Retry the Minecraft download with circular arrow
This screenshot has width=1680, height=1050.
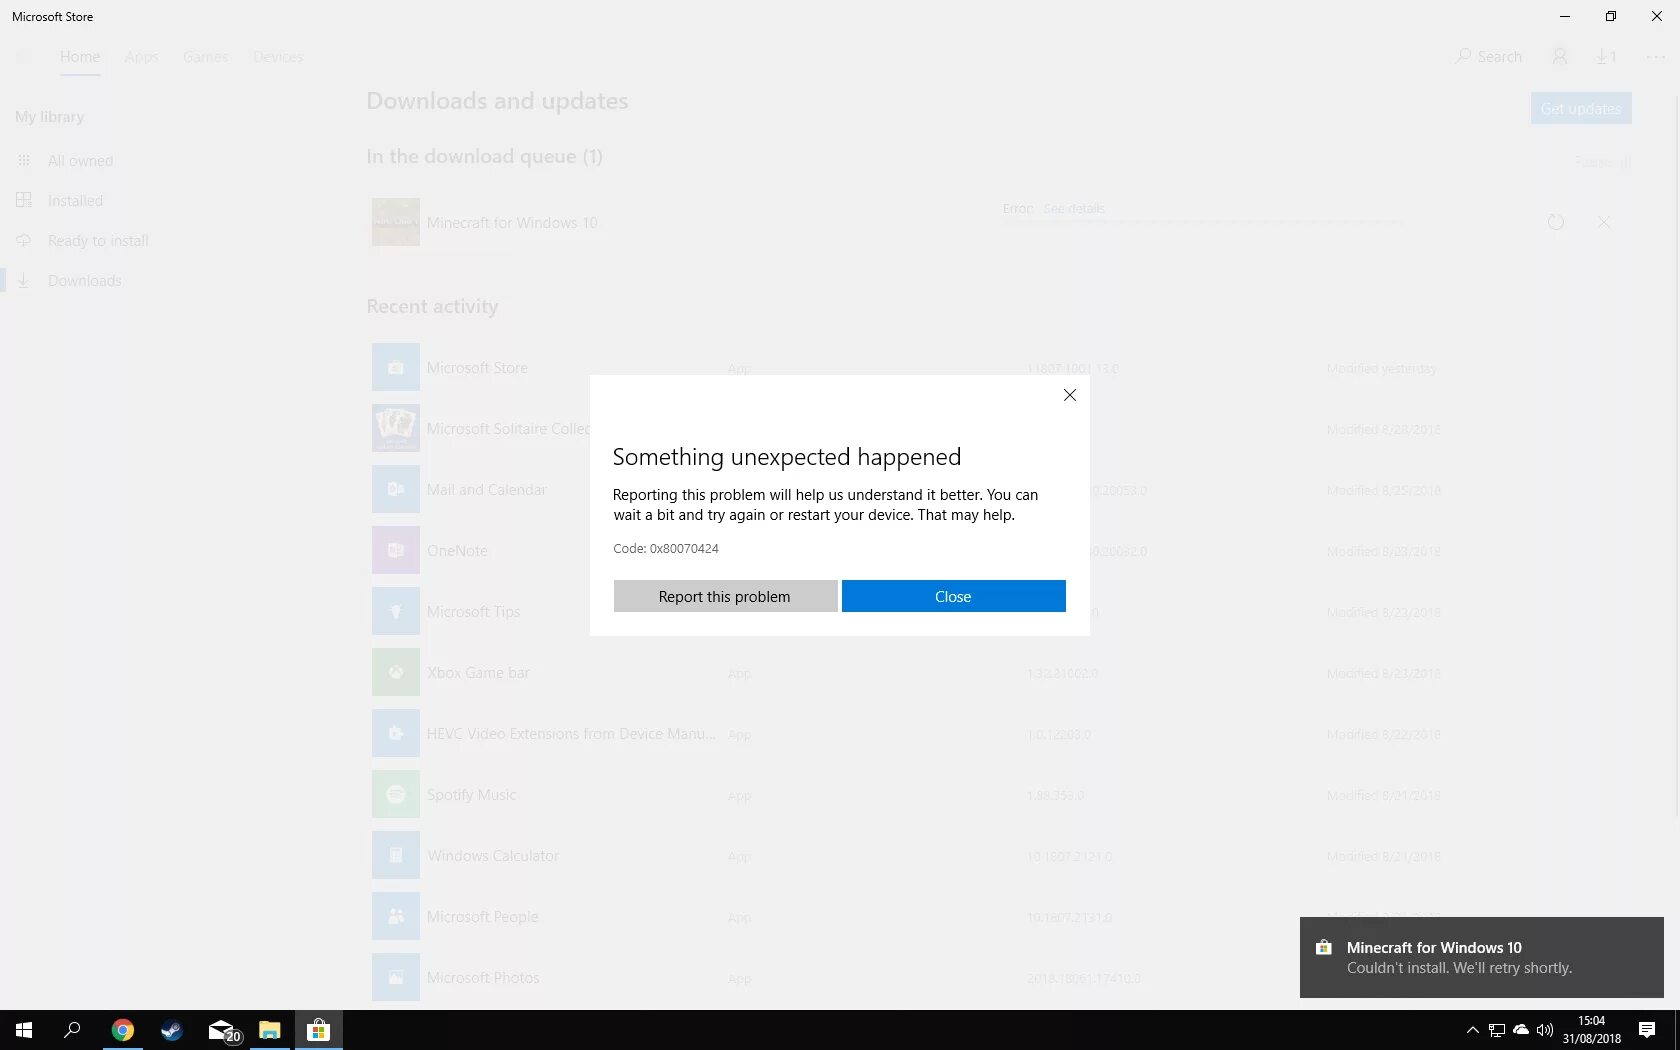point(1556,222)
